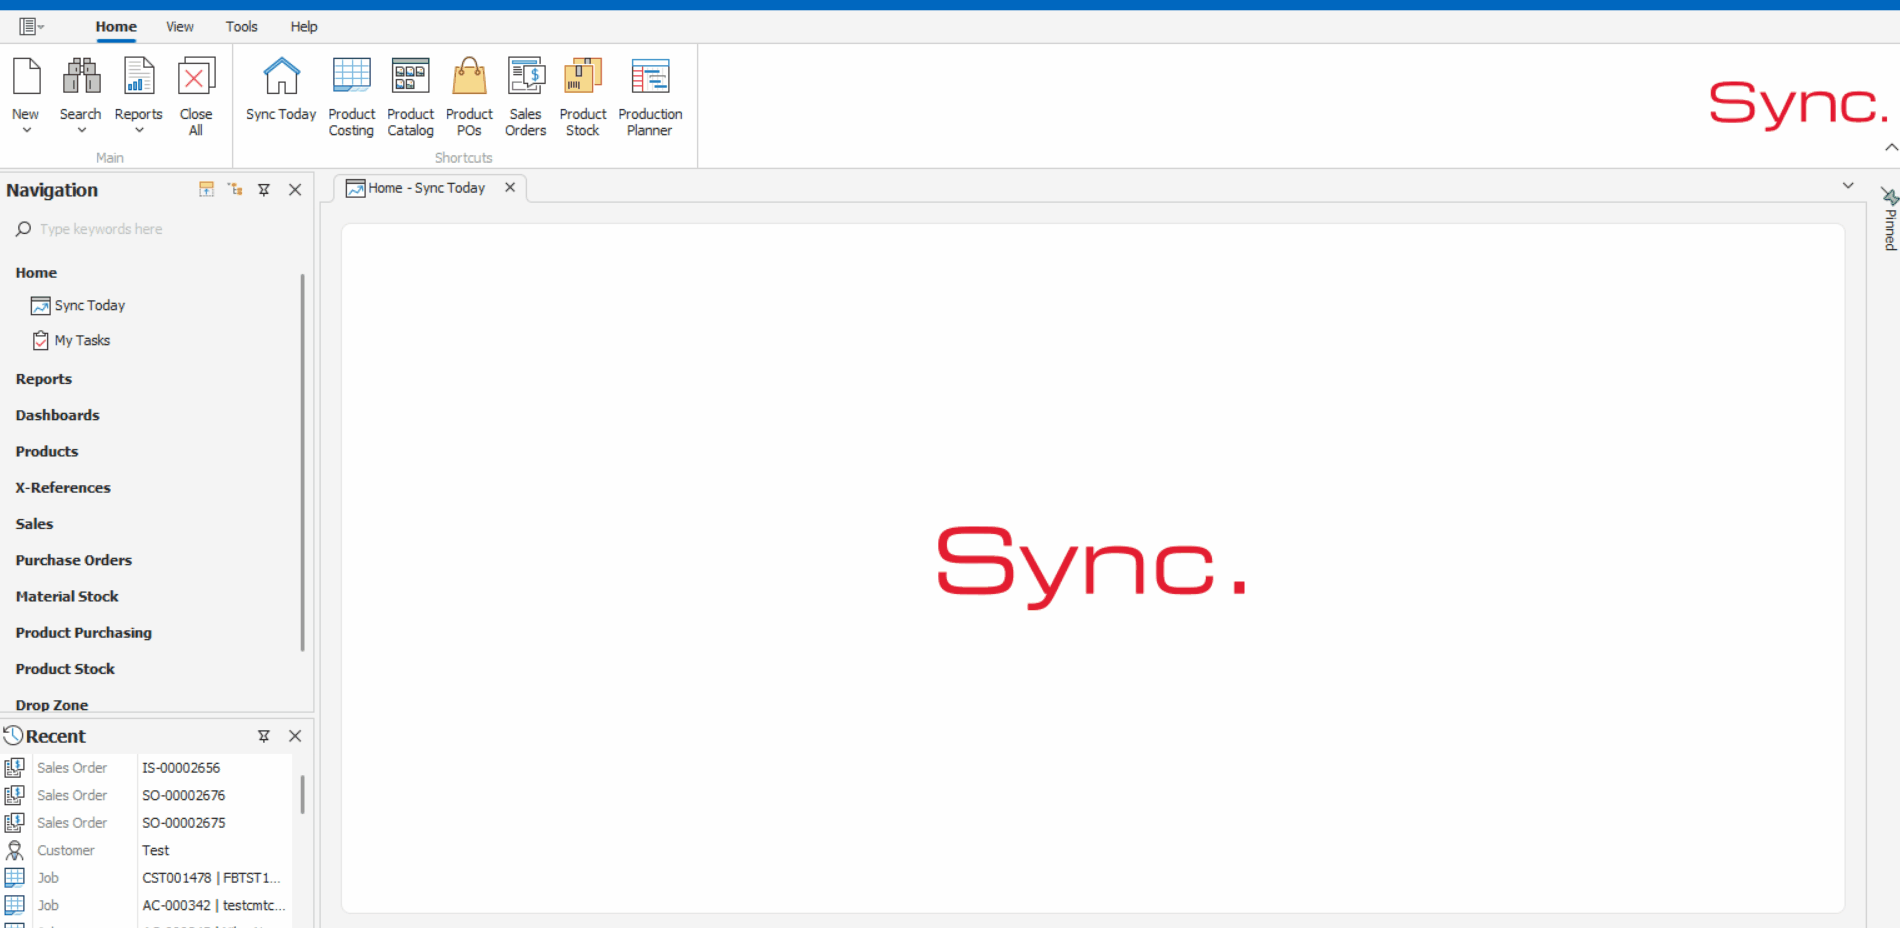This screenshot has width=1900, height=928.
Task: Expand the Product Purchasing navigation group
Action: pyautogui.click(x=84, y=633)
